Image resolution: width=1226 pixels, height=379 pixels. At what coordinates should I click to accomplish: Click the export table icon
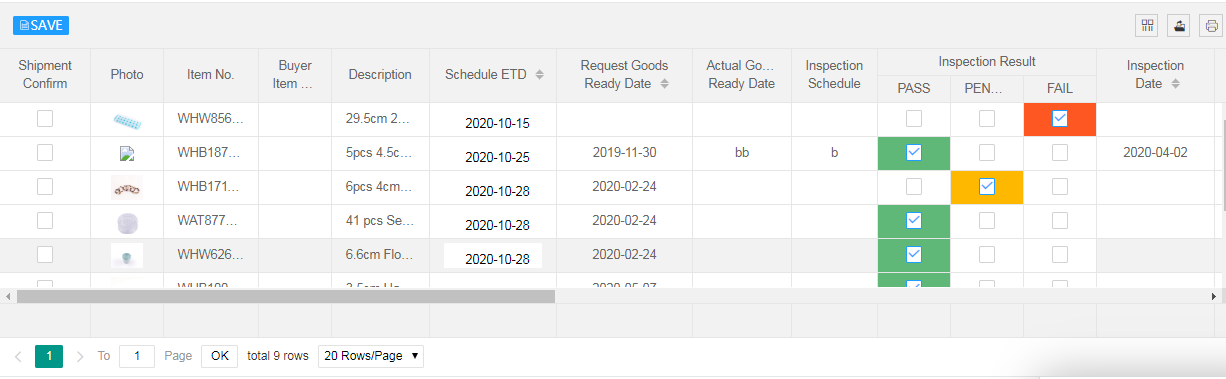click(x=1180, y=26)
